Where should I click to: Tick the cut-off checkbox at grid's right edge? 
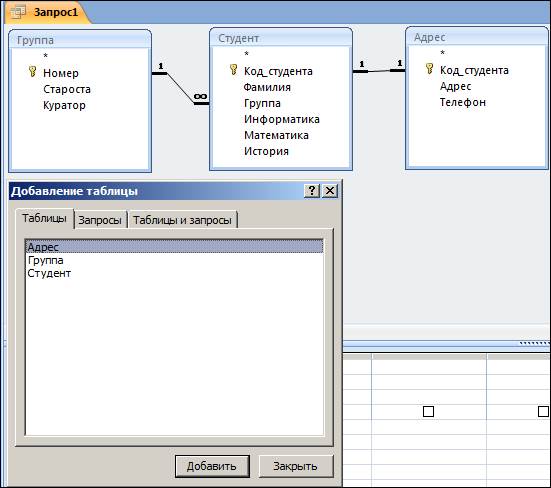click(544, 411)
